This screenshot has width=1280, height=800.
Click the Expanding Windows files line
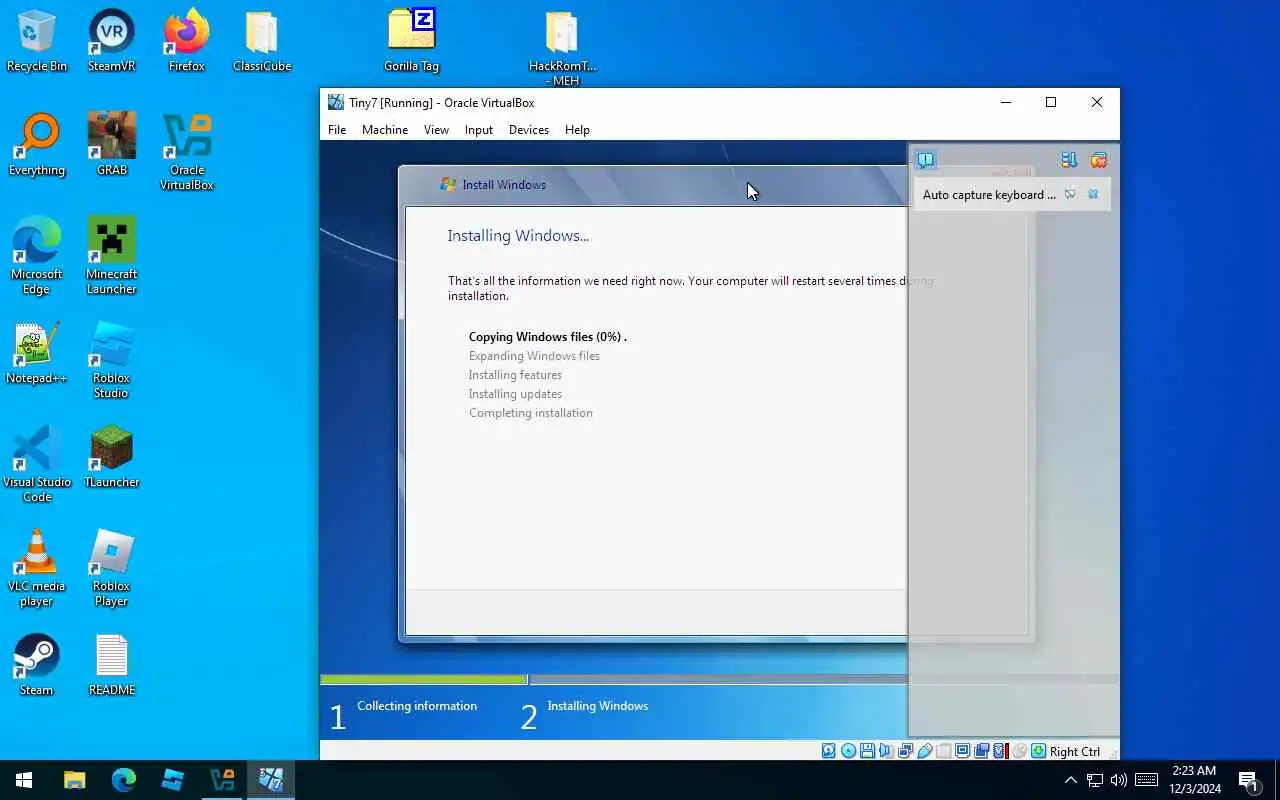click(x=534, y=356)
